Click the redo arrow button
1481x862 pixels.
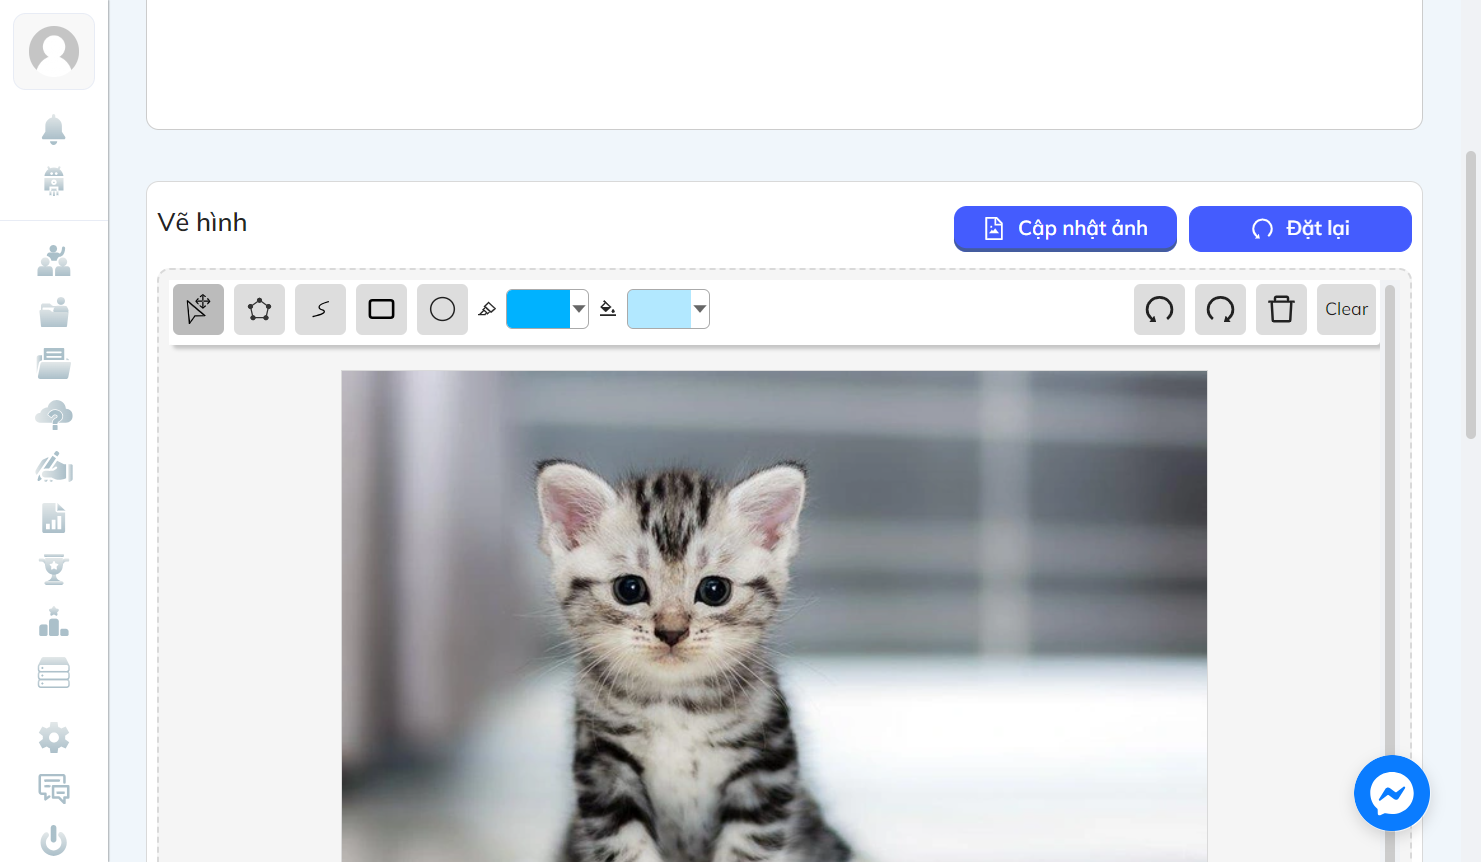[x=1220, y=309]
